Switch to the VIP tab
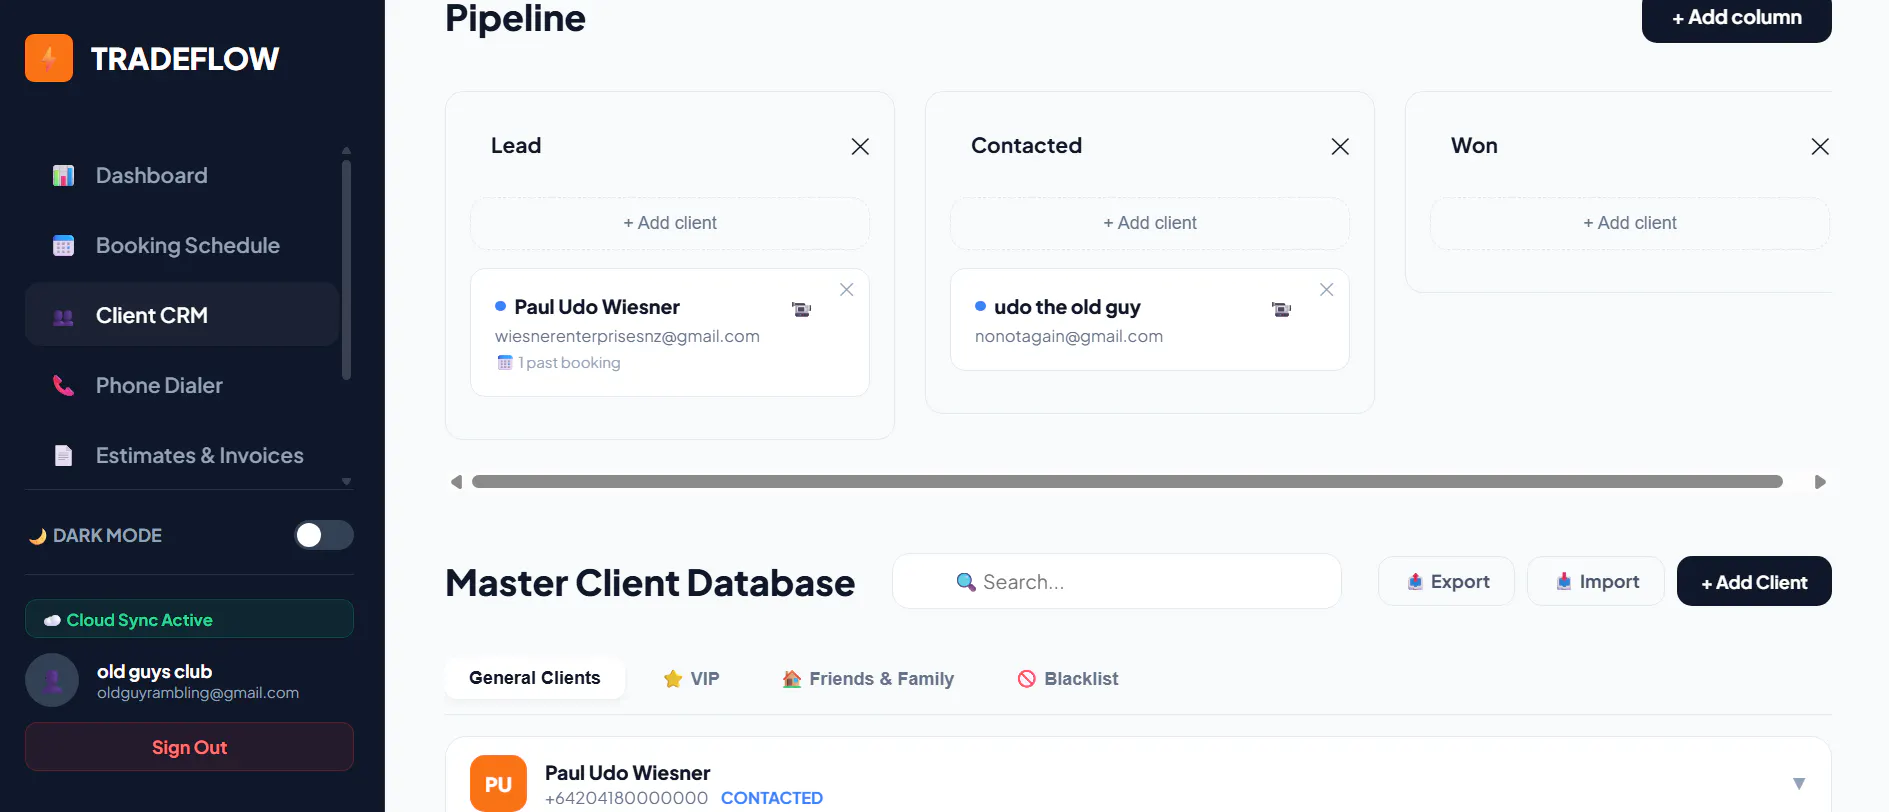Screen dimensions: 1889x812 coord(691,679)
